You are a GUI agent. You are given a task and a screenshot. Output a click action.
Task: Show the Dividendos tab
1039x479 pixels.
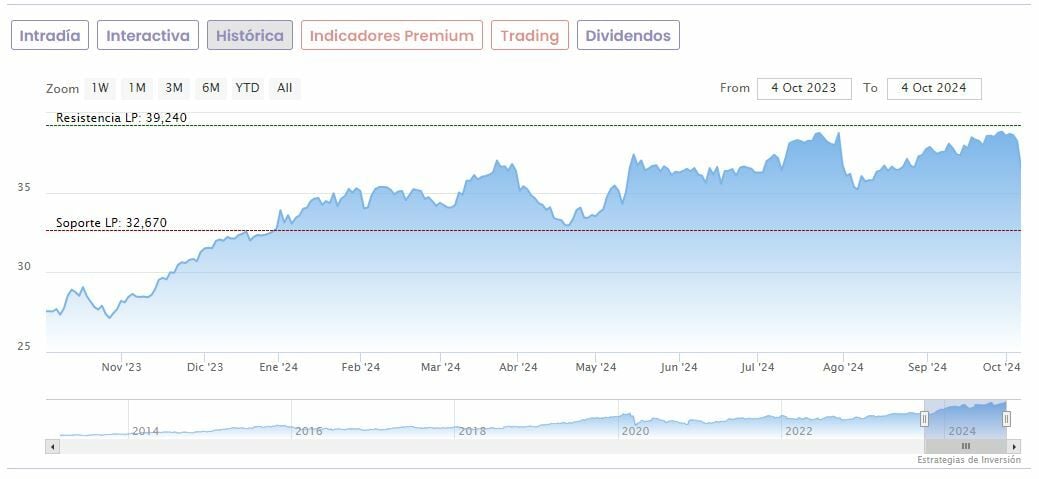click(628, 35)
